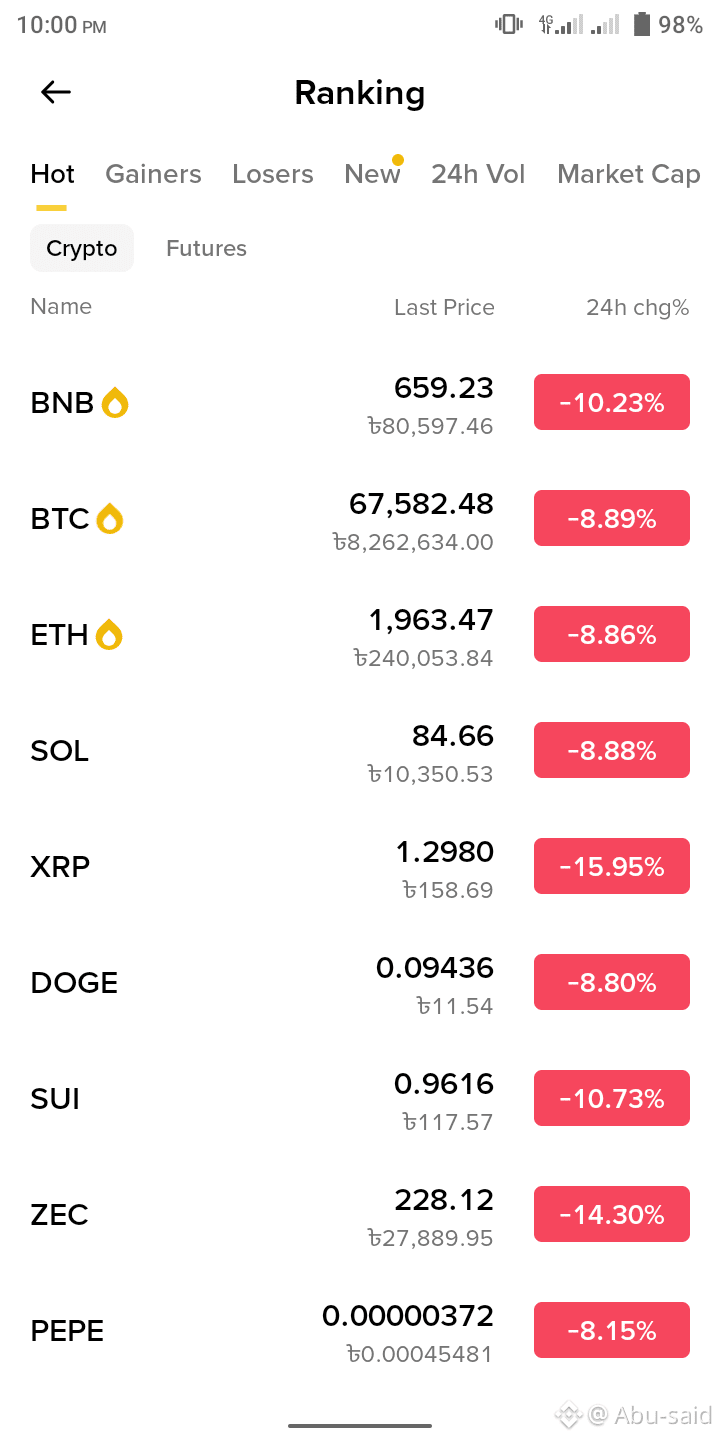Tap the flame icon beside BNB

[x=115, y=403]
